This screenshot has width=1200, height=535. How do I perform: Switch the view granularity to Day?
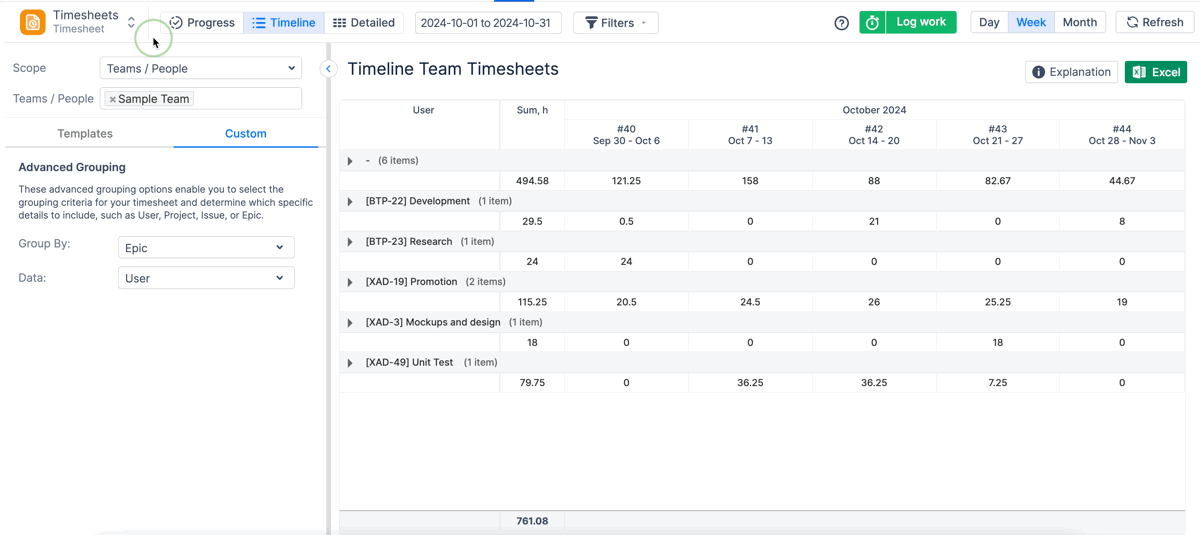pyautogui.click(x=989, y=22)
